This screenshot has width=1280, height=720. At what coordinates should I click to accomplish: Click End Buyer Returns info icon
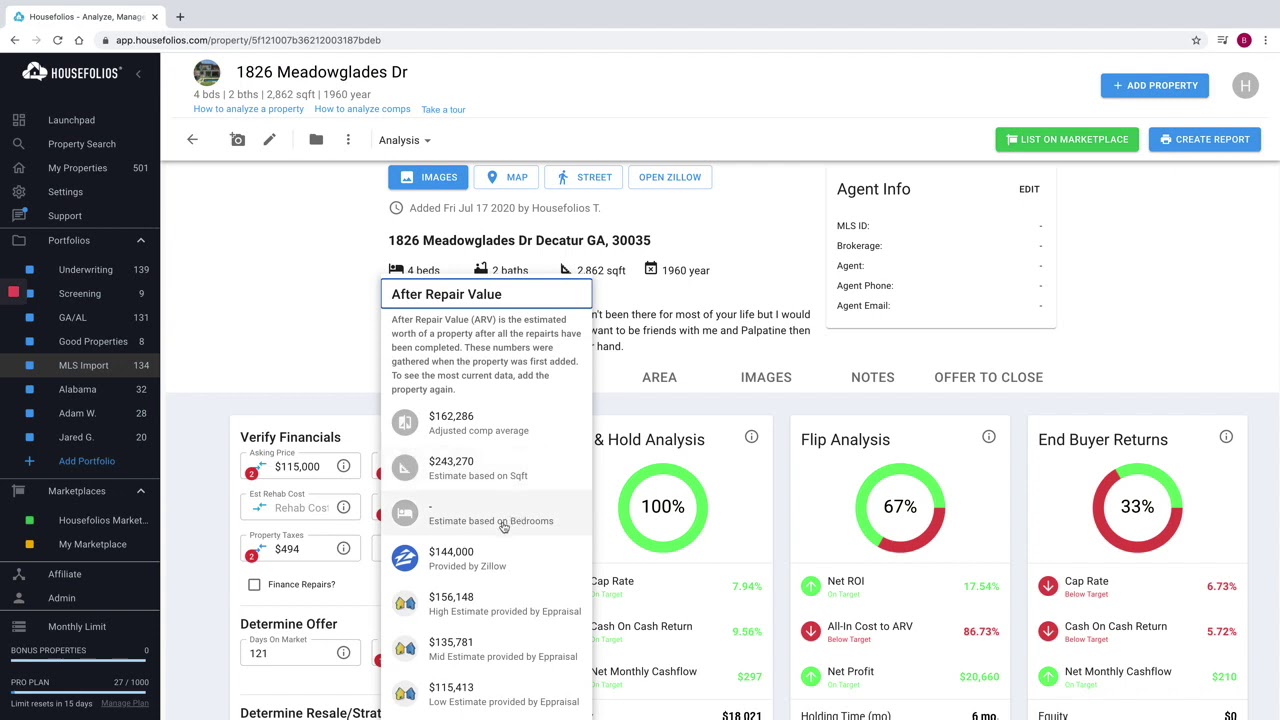pos(1226,437)
